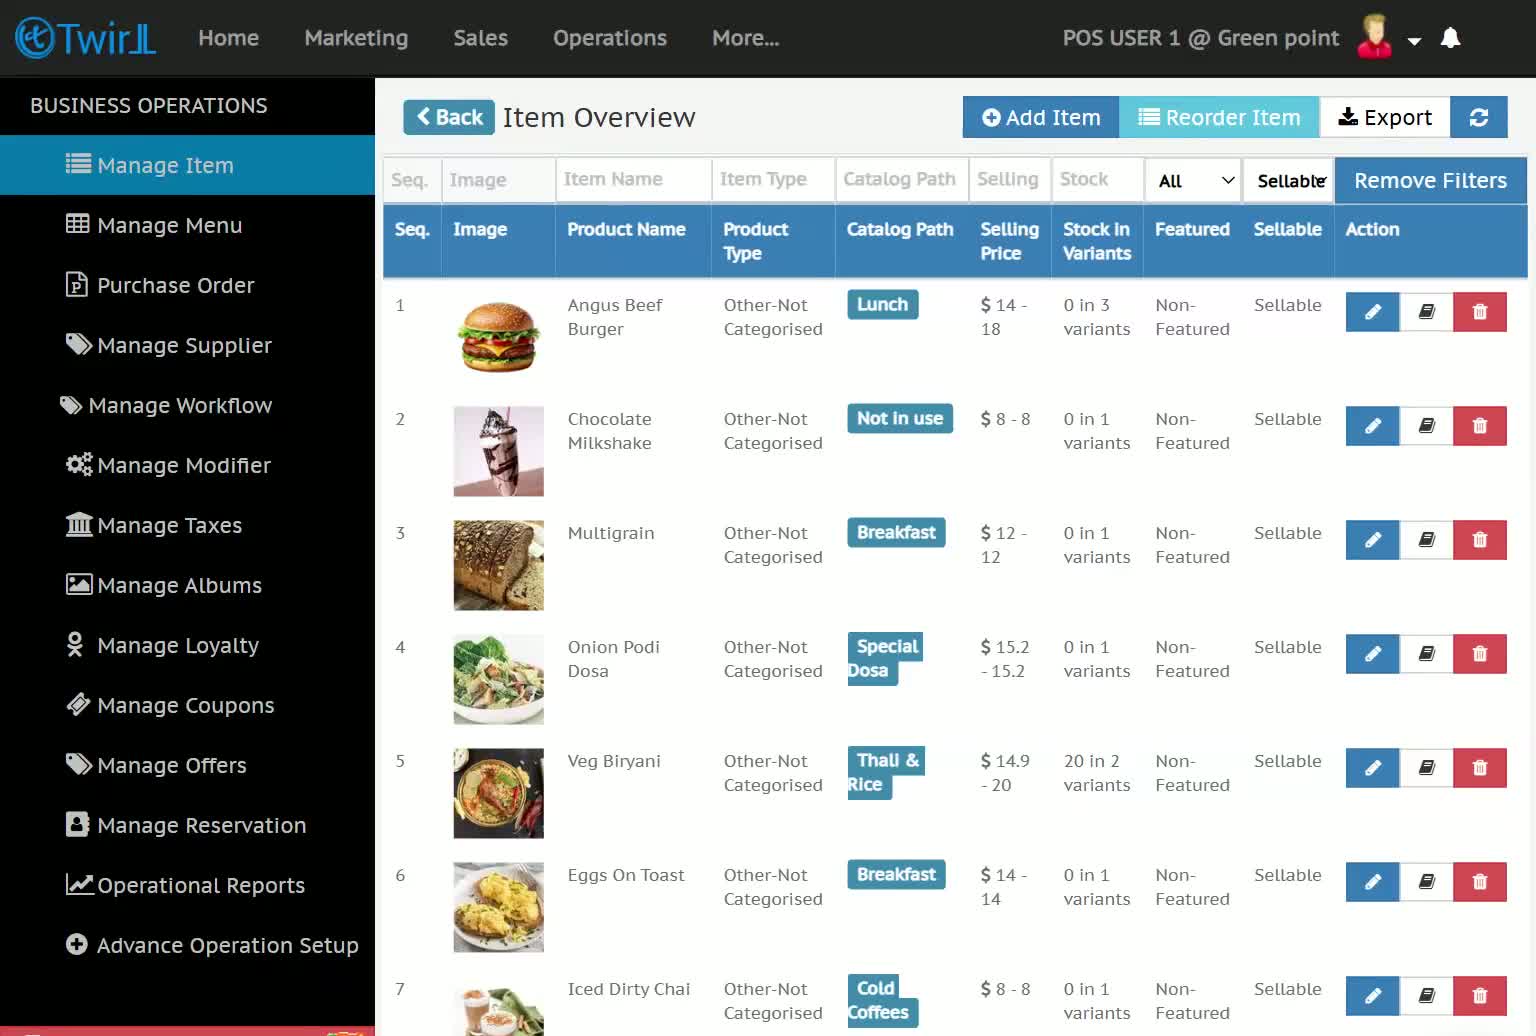Open Purchase Order in sidebar
Viewport: 1536px width, 1036px height.
pos(187,285)
